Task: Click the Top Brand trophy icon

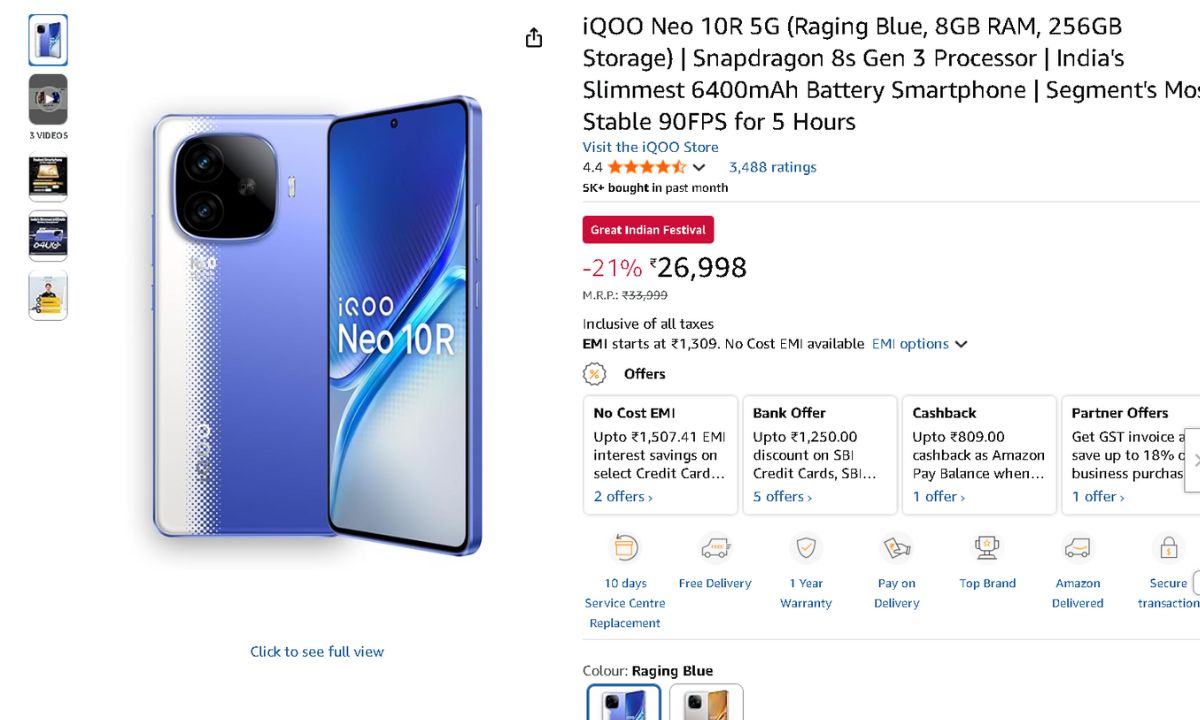Action: coord(987,548)
